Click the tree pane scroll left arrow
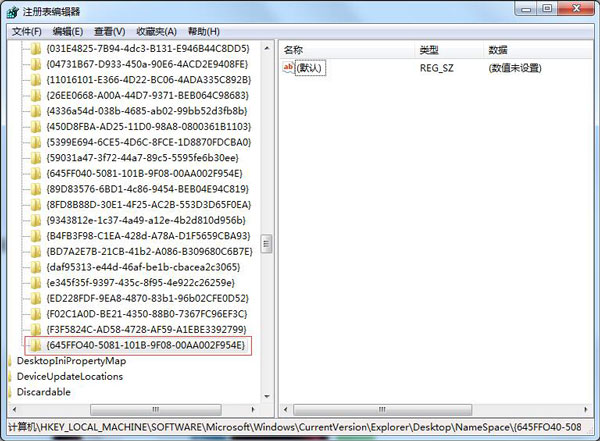 [14, 410]
